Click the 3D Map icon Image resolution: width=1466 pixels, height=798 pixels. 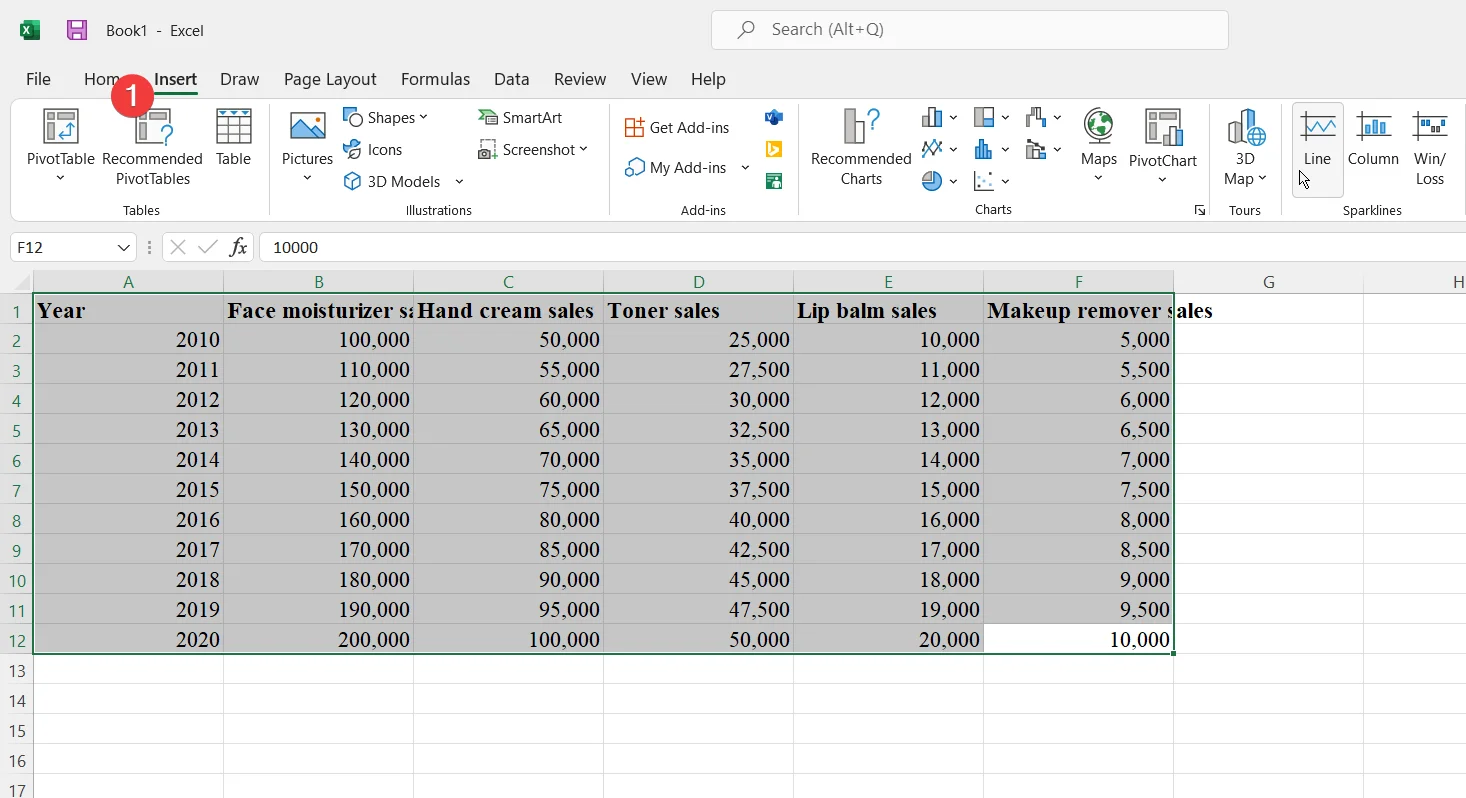1246,127
